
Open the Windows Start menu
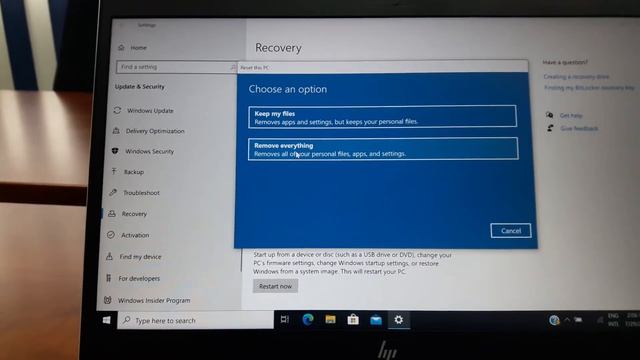(x=107, y=320)
